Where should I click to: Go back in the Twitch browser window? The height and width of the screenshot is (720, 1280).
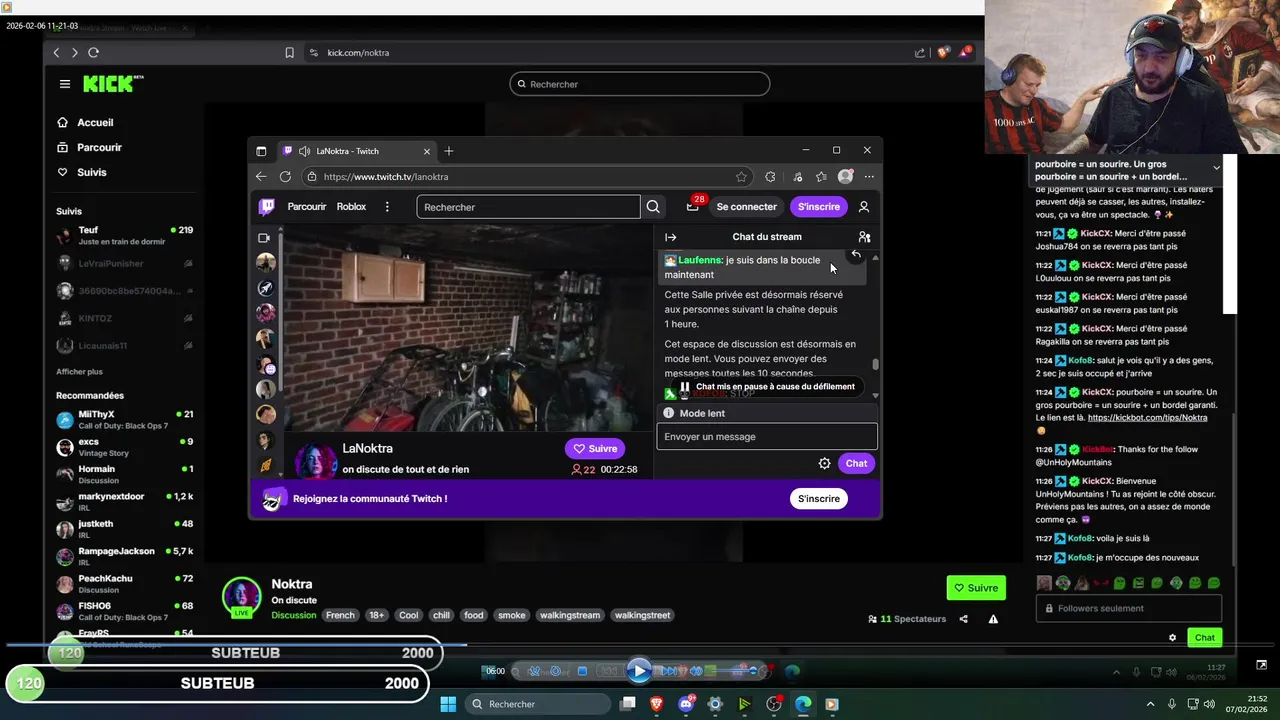click(x=261, y=177)
